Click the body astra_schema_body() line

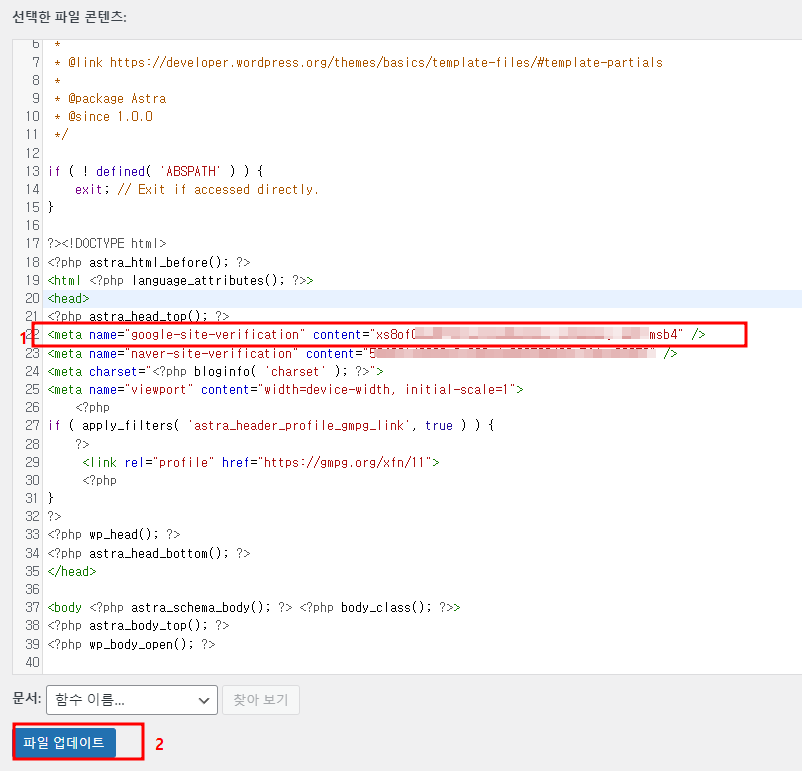pos(254,607)
